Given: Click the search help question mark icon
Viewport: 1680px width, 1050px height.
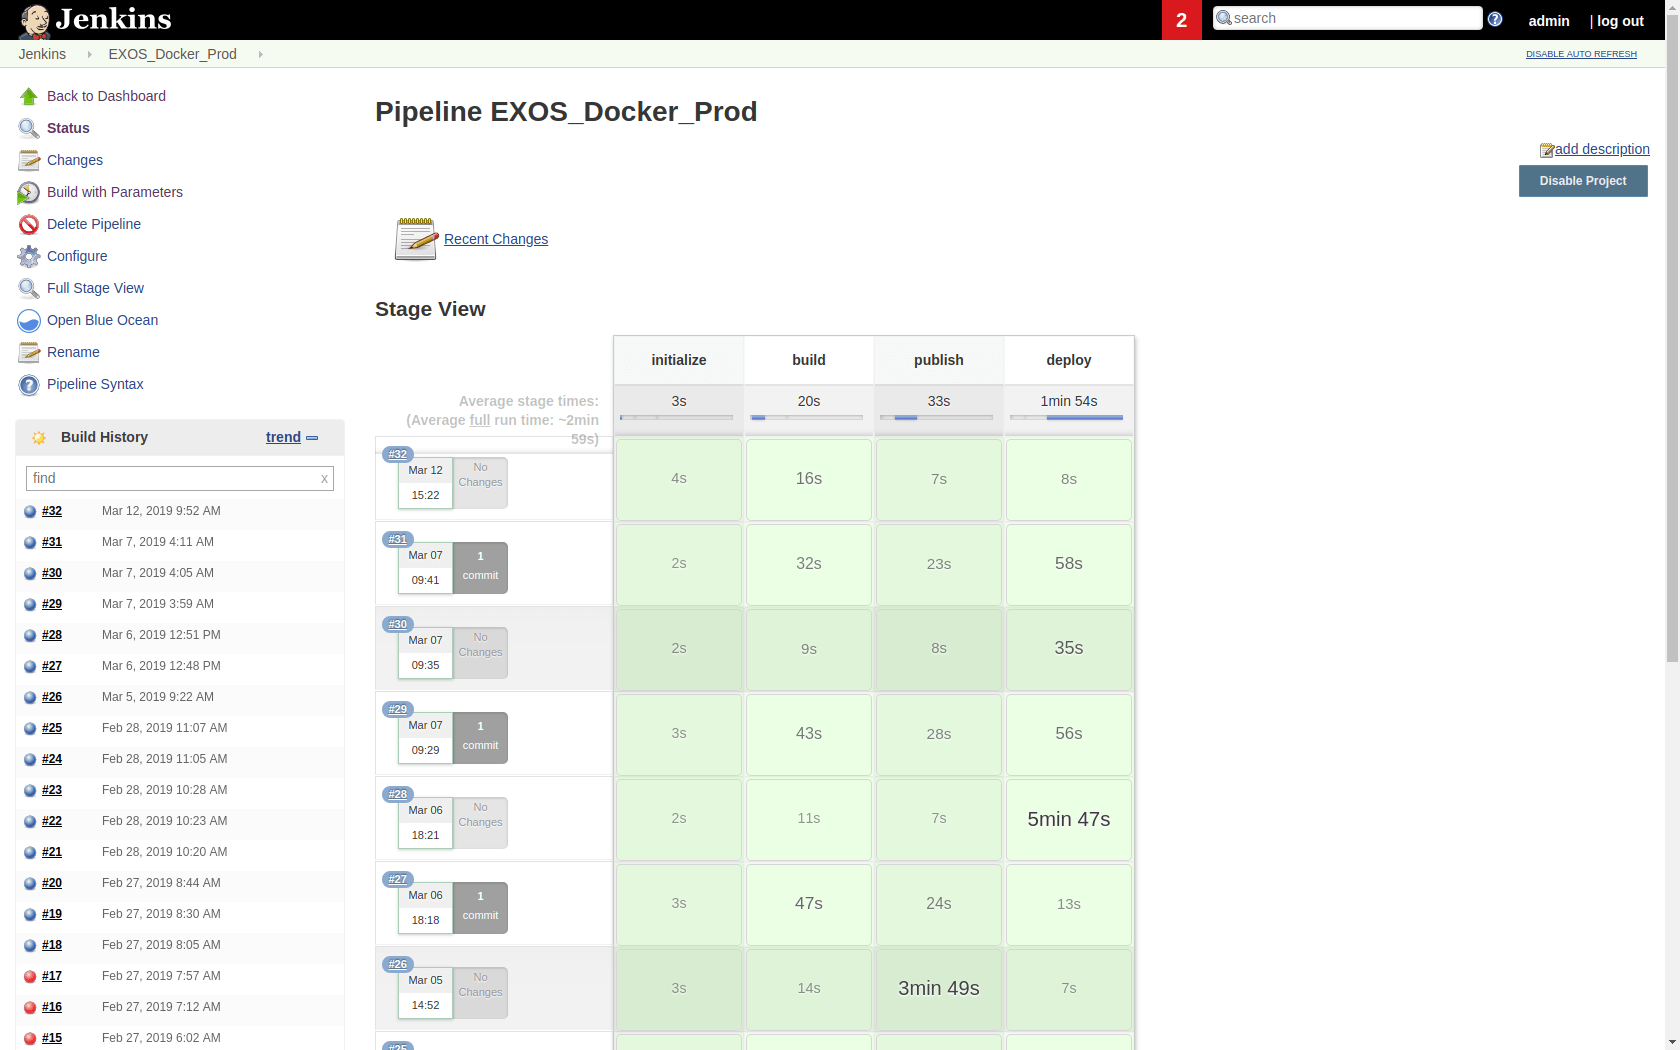Looking at the screenshot, I should [1495, 19].
